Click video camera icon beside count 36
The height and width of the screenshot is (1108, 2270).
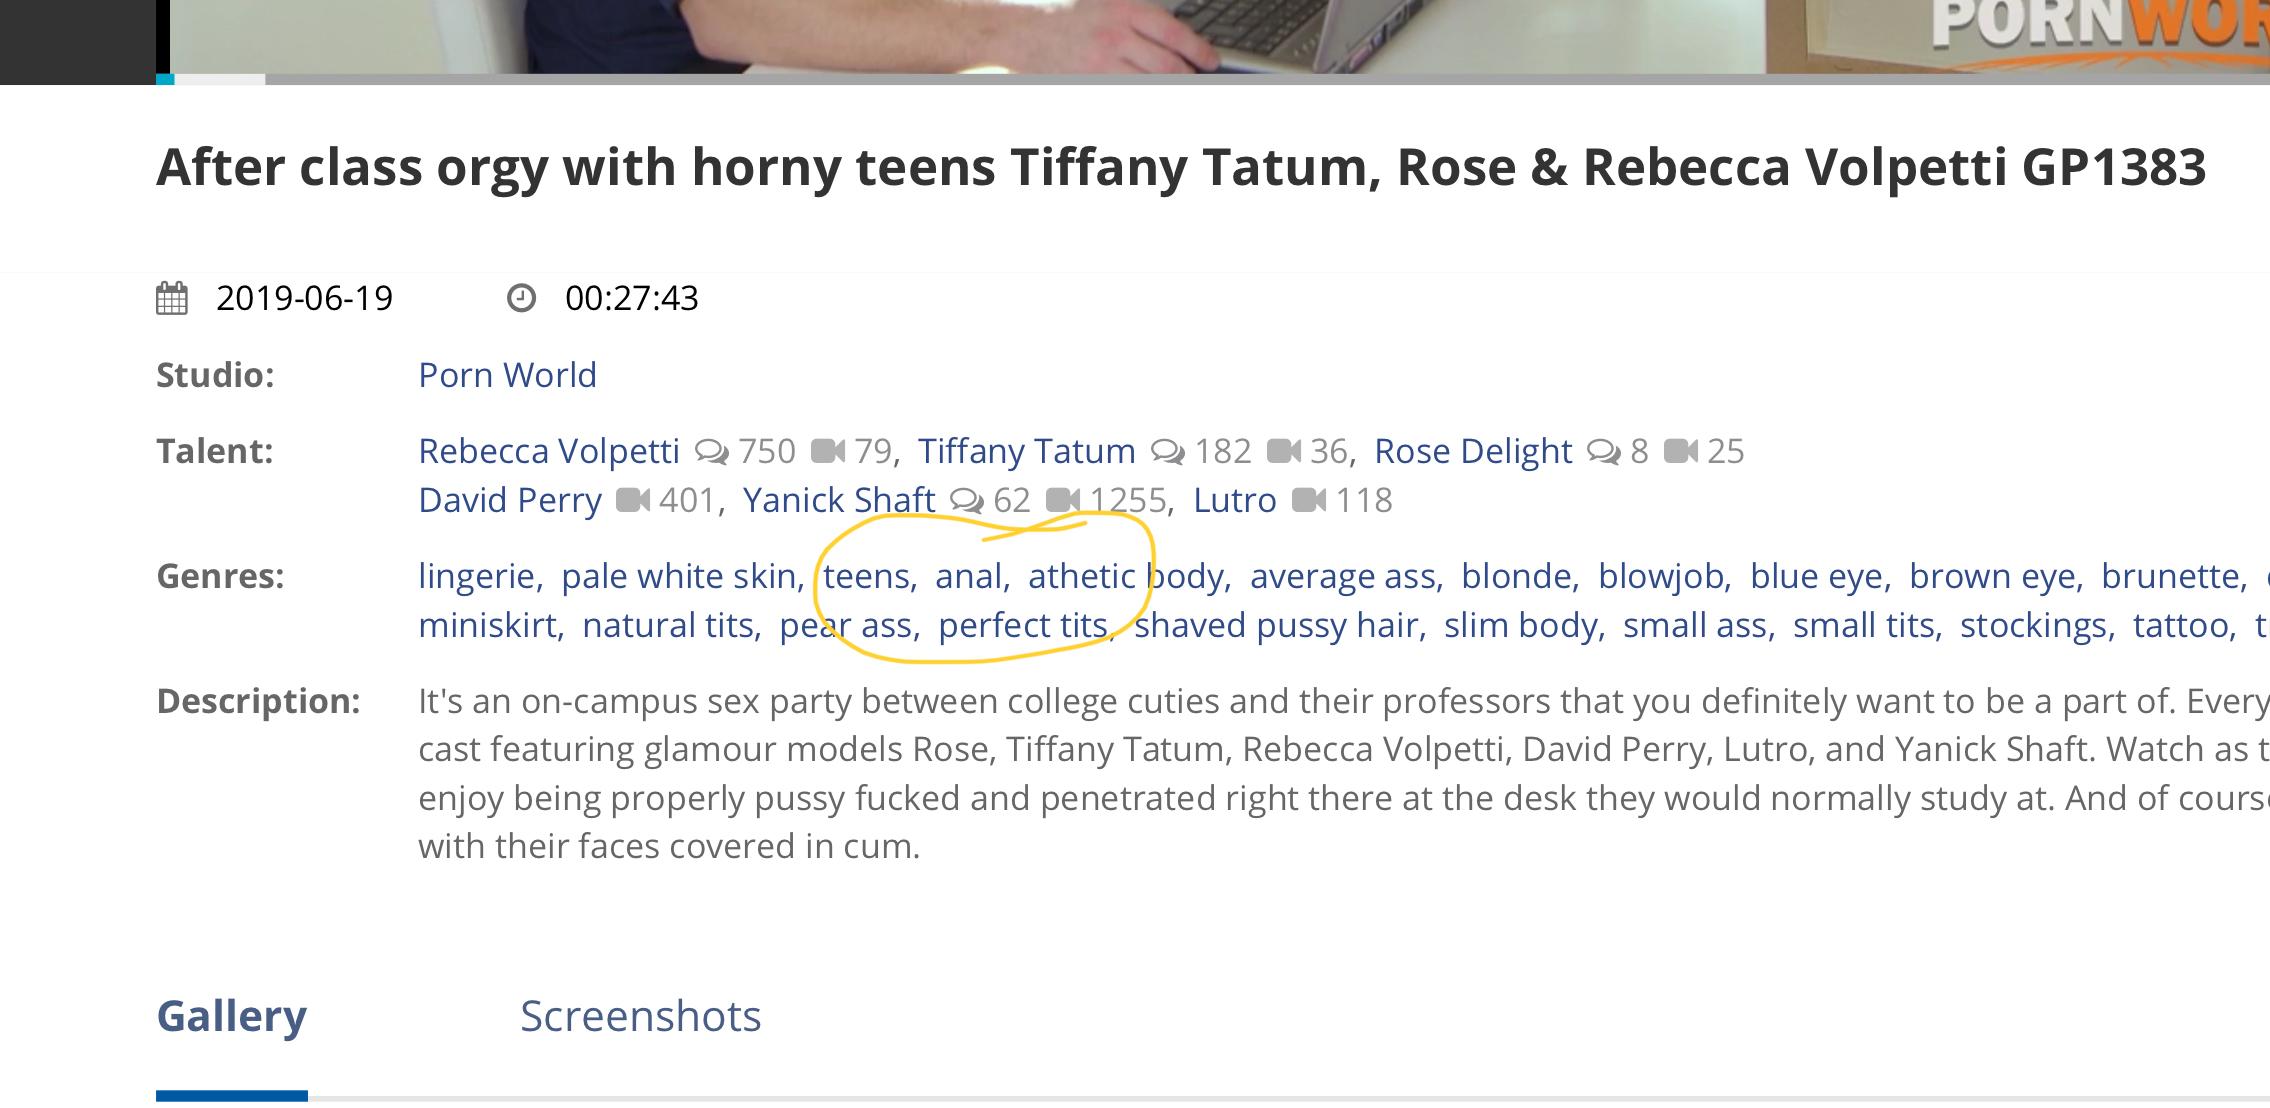(x=1284, y=452)
